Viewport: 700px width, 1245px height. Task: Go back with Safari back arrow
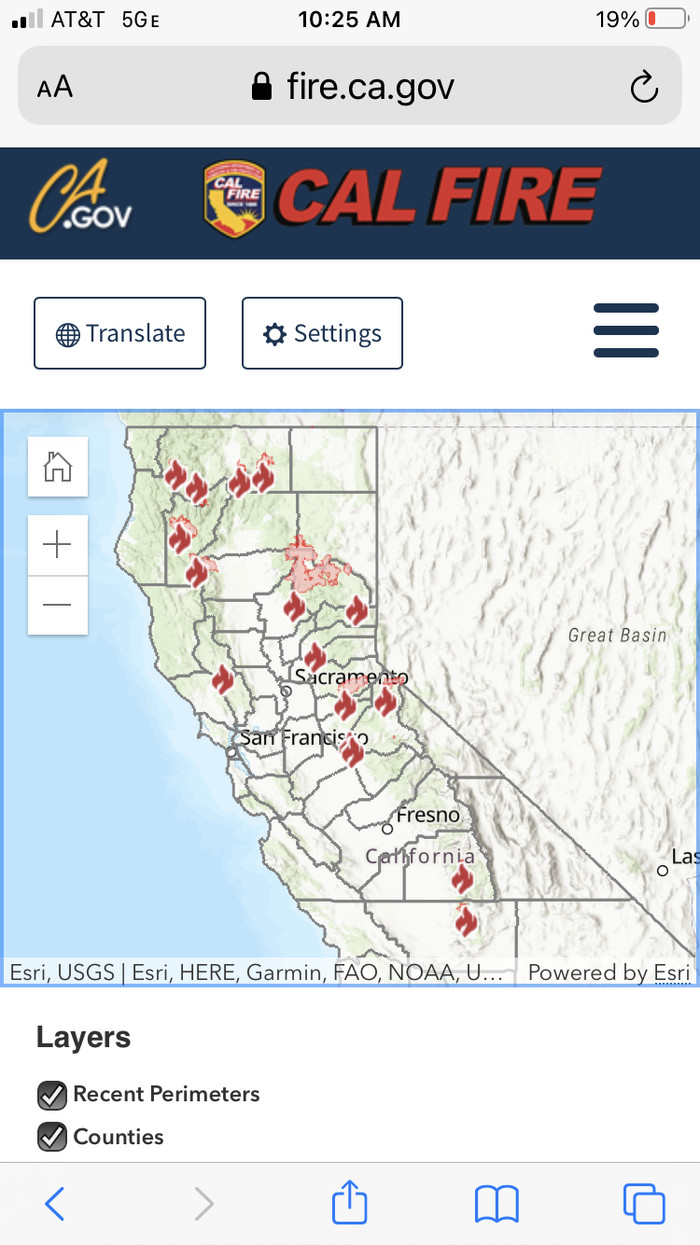55,1204
